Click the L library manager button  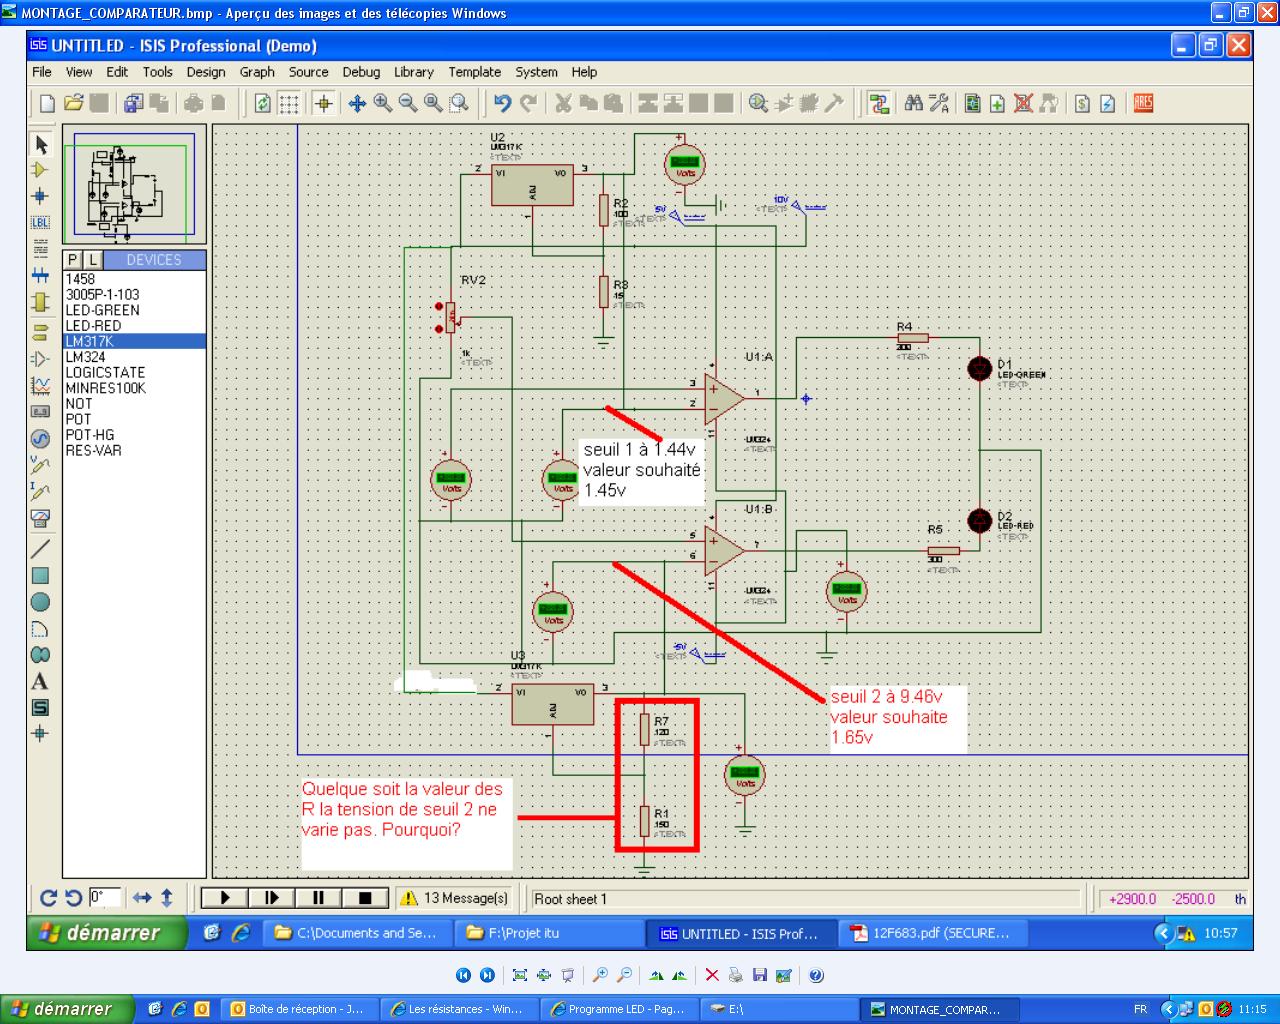click(92, 260)
